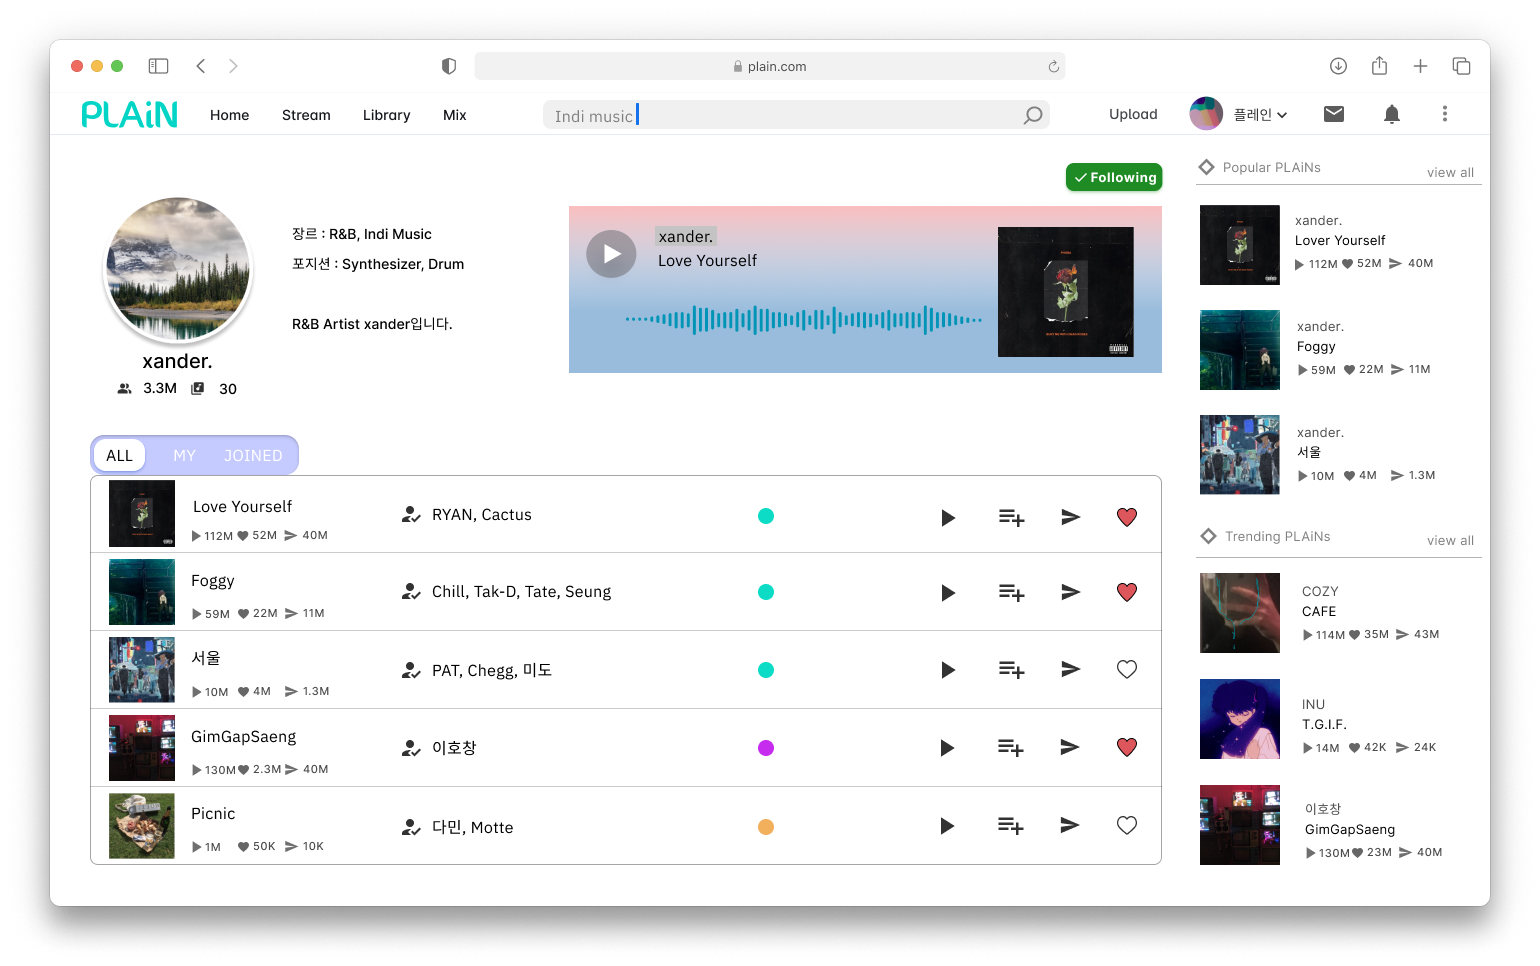Unlike the Foggy track
This screenshot has height=966, width=1540.
1127,592
